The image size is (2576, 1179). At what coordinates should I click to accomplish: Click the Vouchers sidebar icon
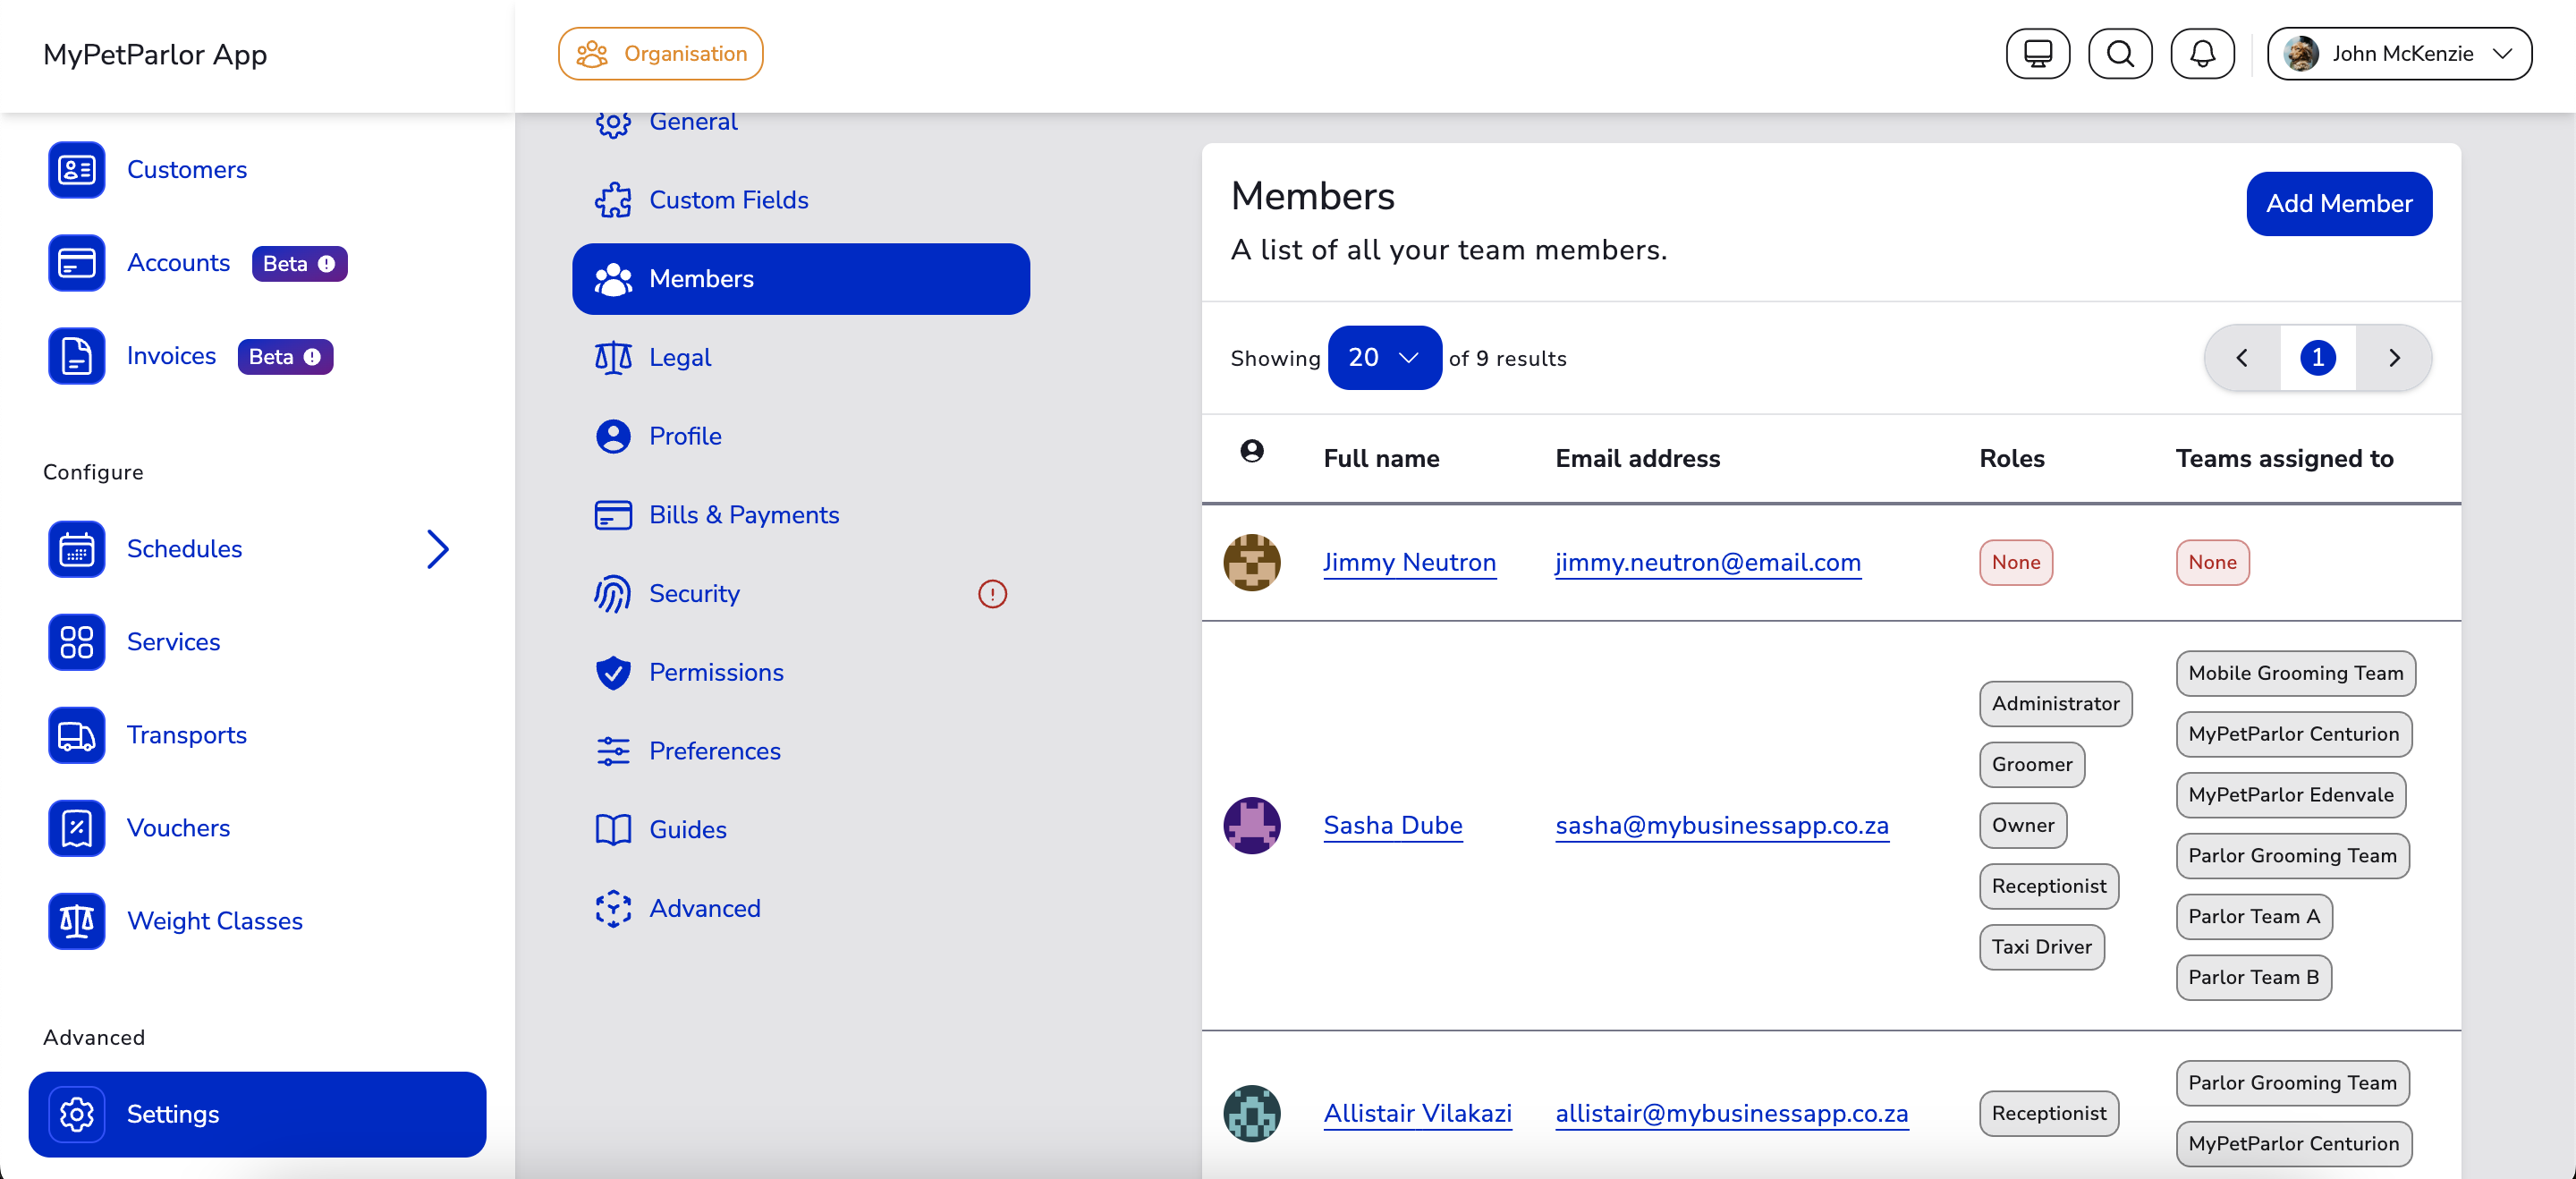tap(76, 828)
